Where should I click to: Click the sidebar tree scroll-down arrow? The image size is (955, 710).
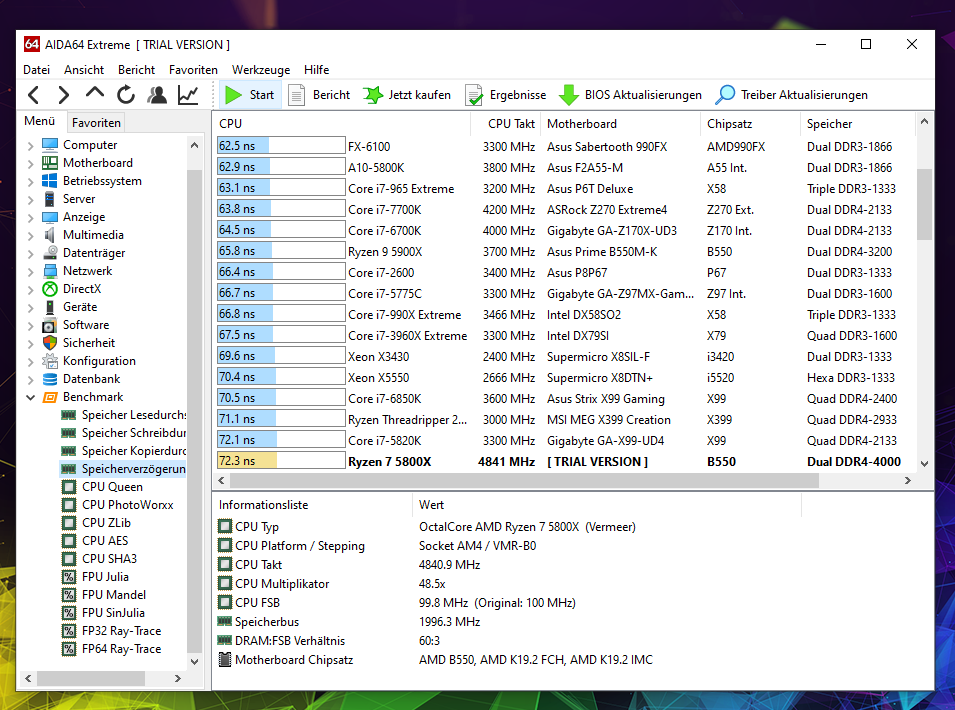click(194, 661)
